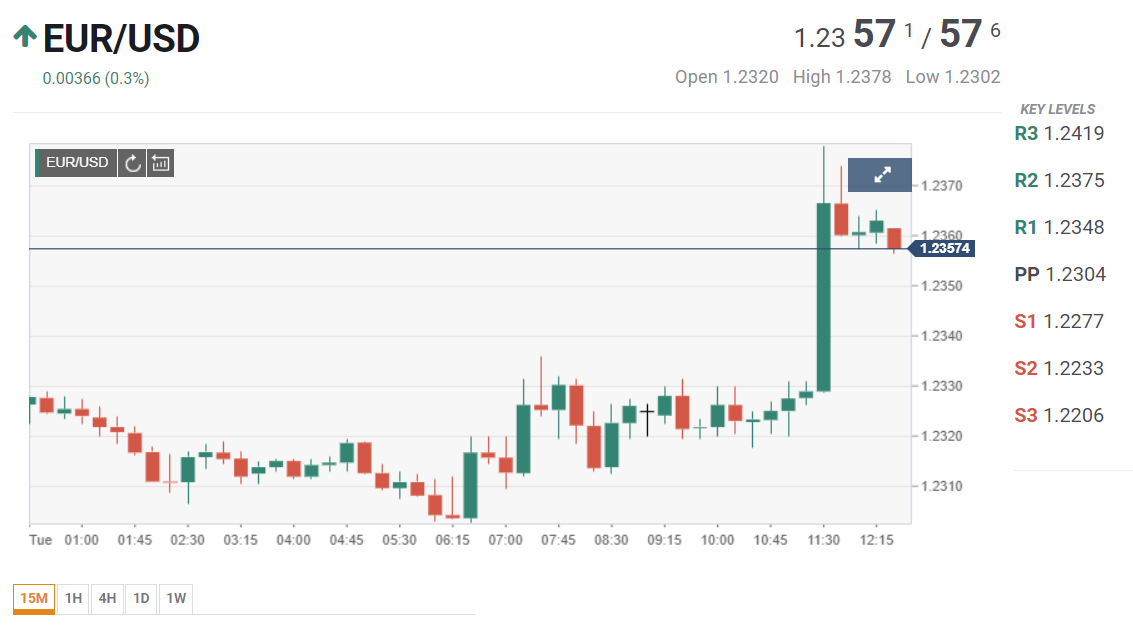Click the reset chart view icon
The image size is (1133, 630).
click(x=161, y=163)
